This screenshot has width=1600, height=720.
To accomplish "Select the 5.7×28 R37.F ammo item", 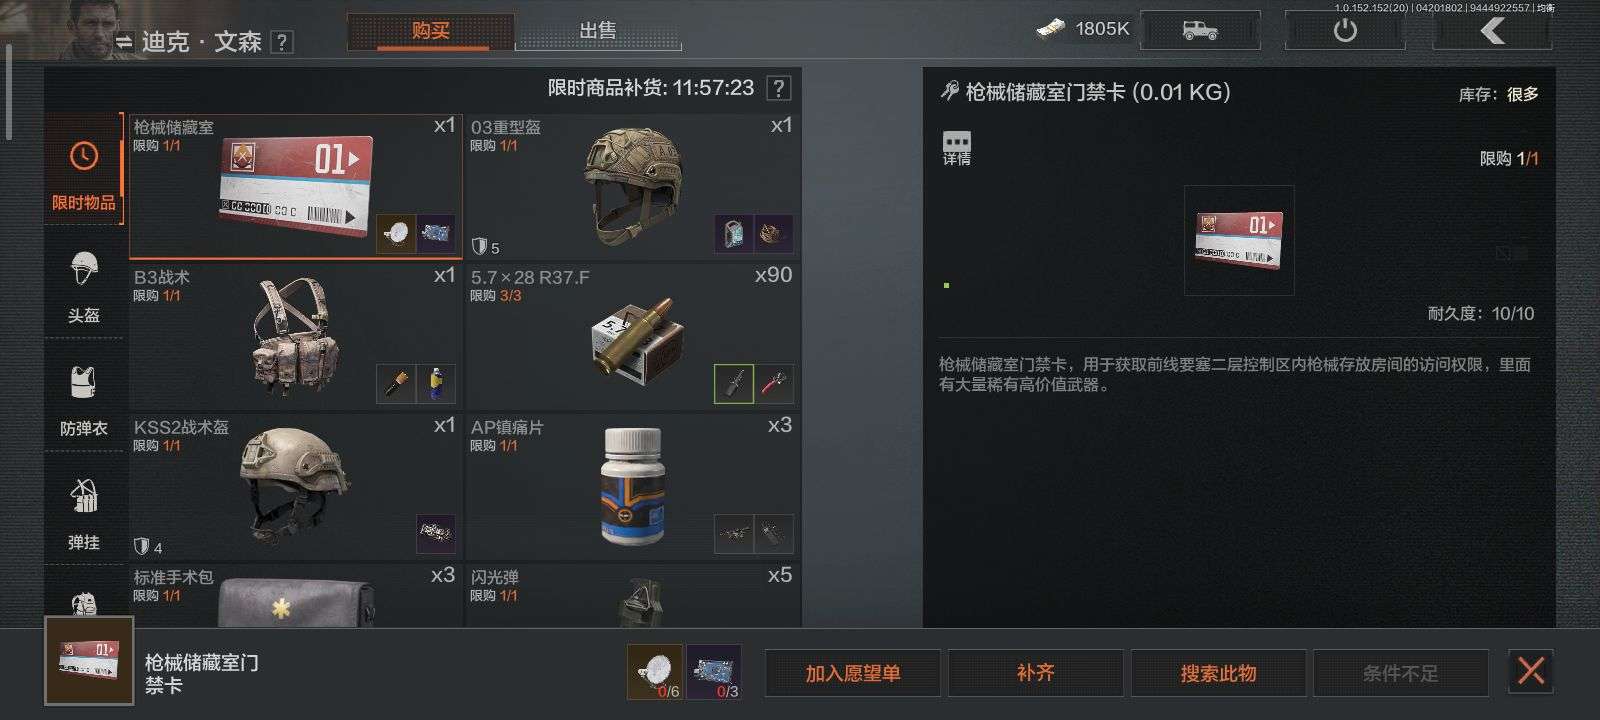I will pyautogui.click(x=633, y=337).
